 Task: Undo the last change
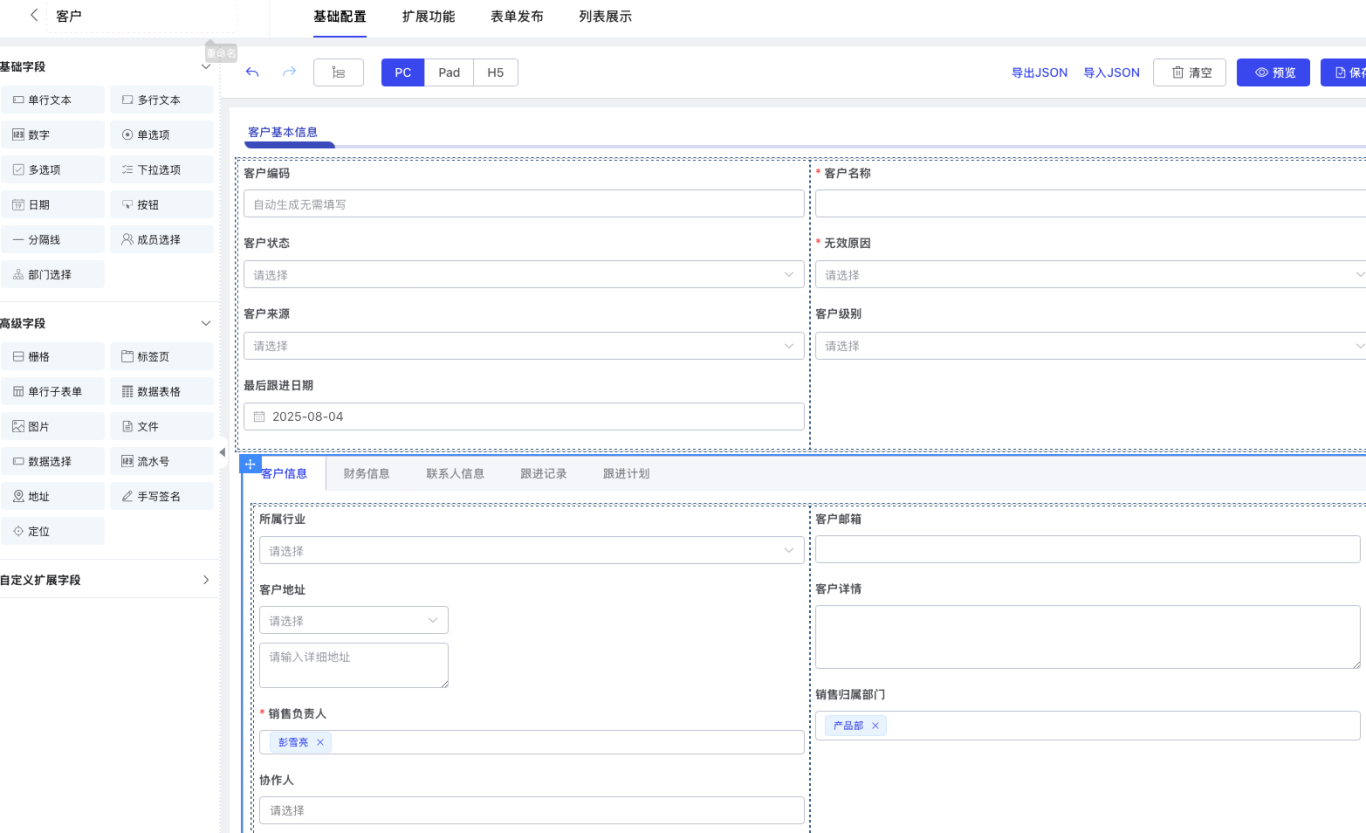click(x=252, y=72)
